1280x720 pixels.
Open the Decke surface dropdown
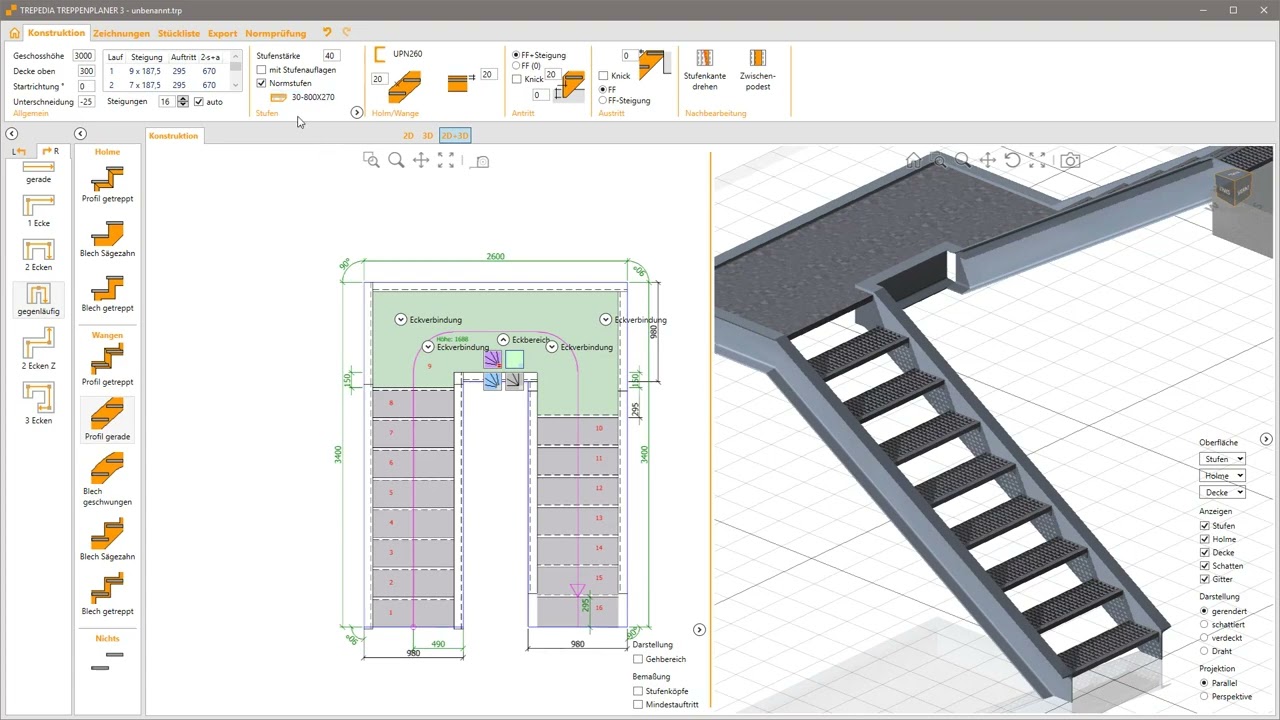(1222, 492)
